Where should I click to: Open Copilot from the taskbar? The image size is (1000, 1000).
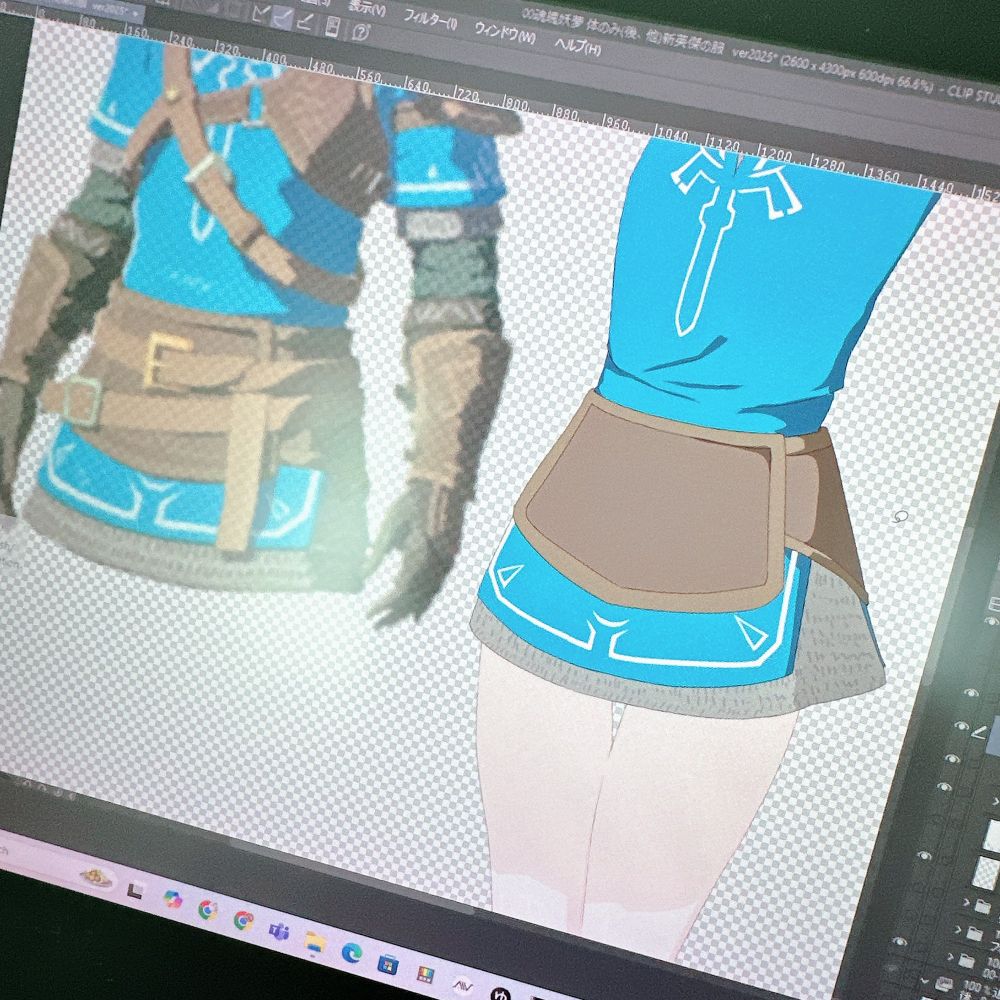pyautogui.click(x=172, y=900)
